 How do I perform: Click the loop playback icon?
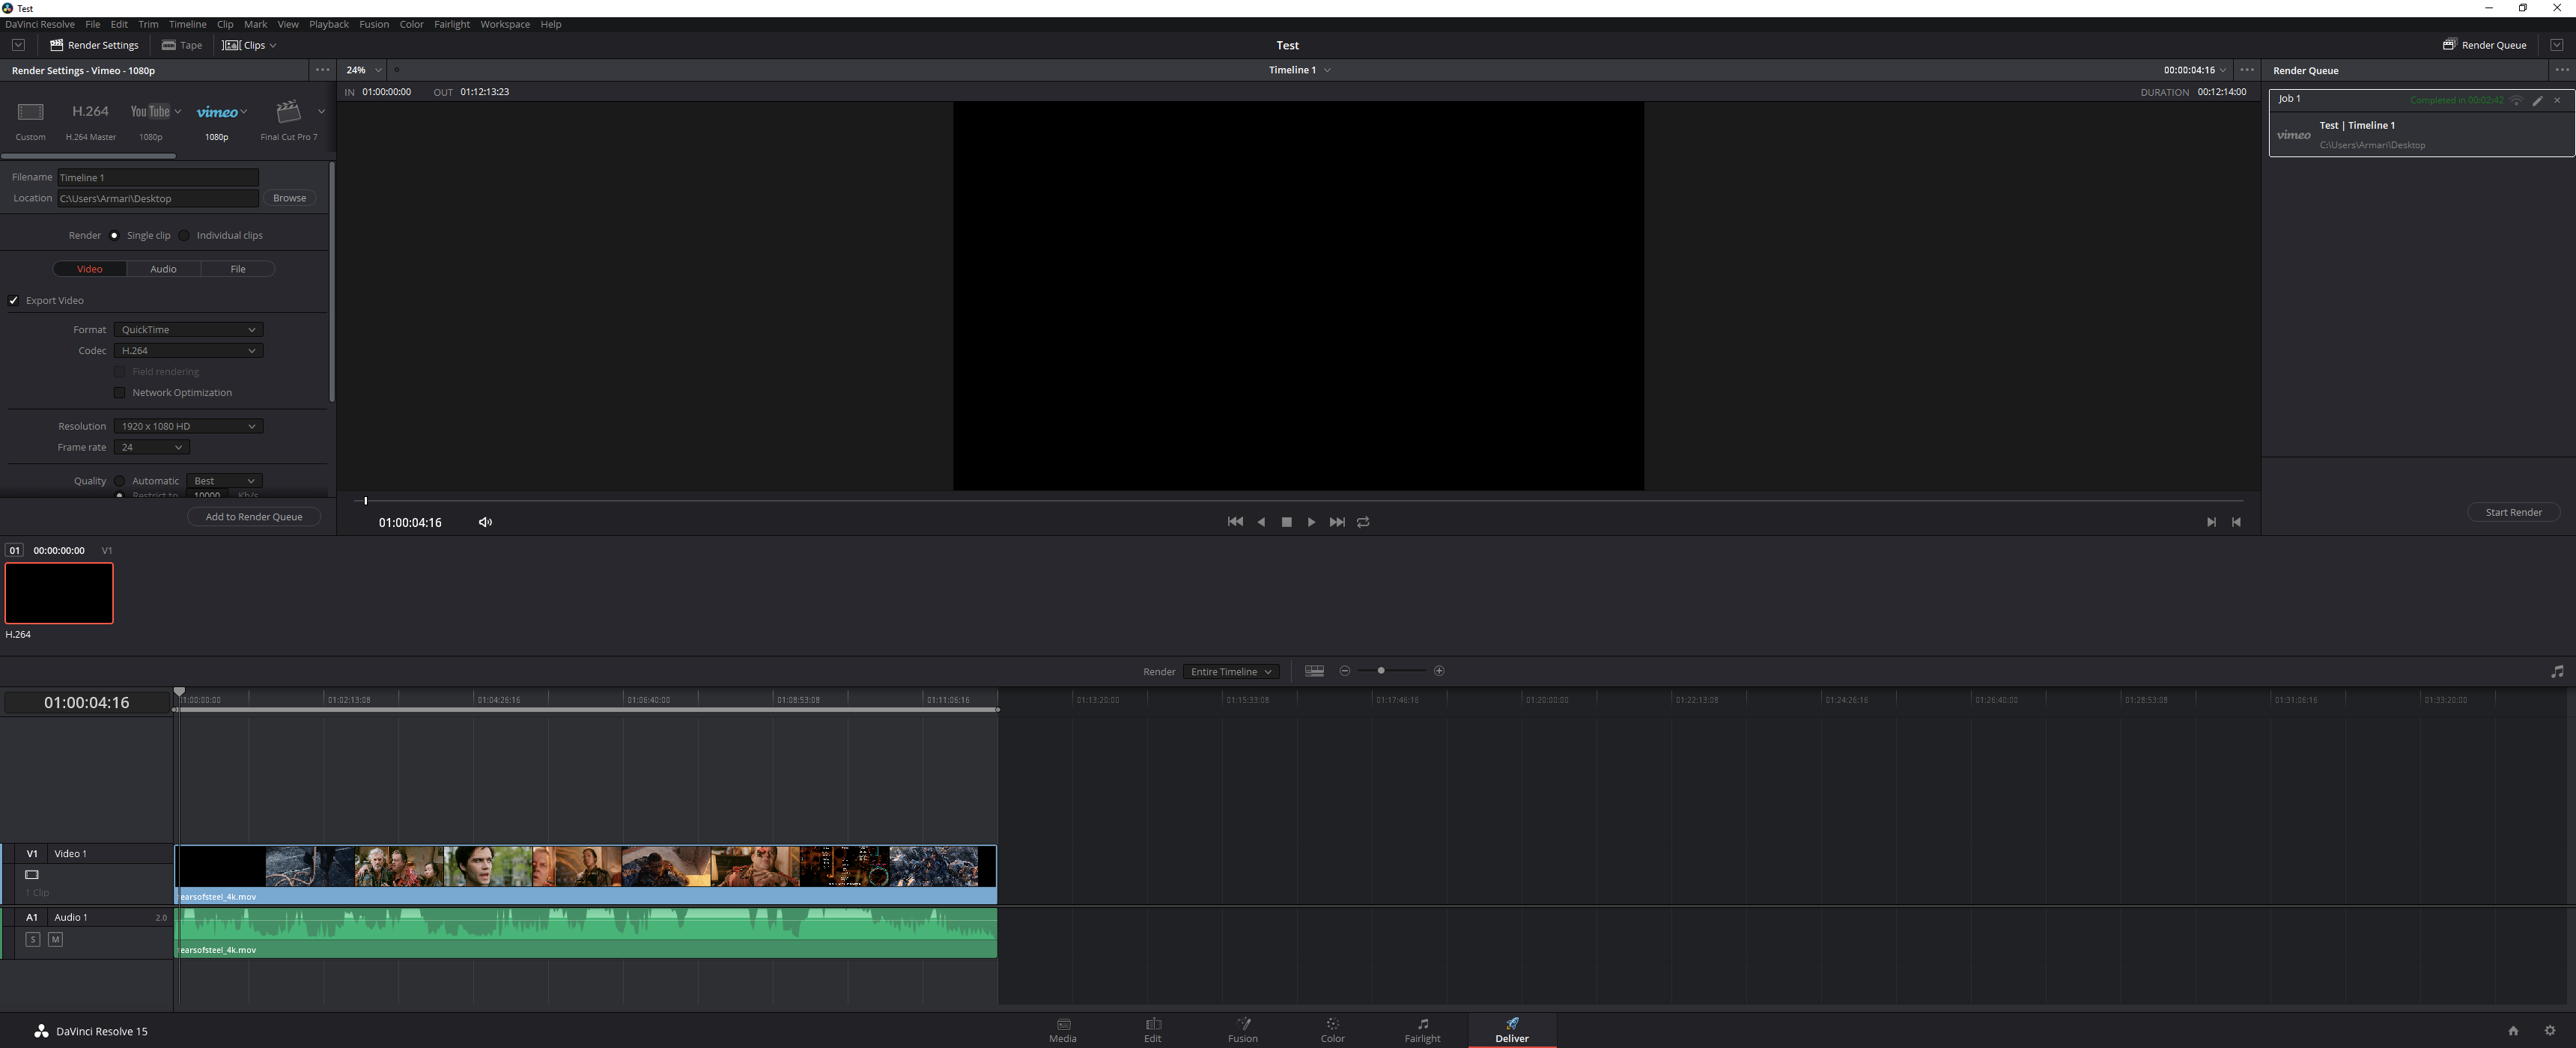tap(1363, 522)
